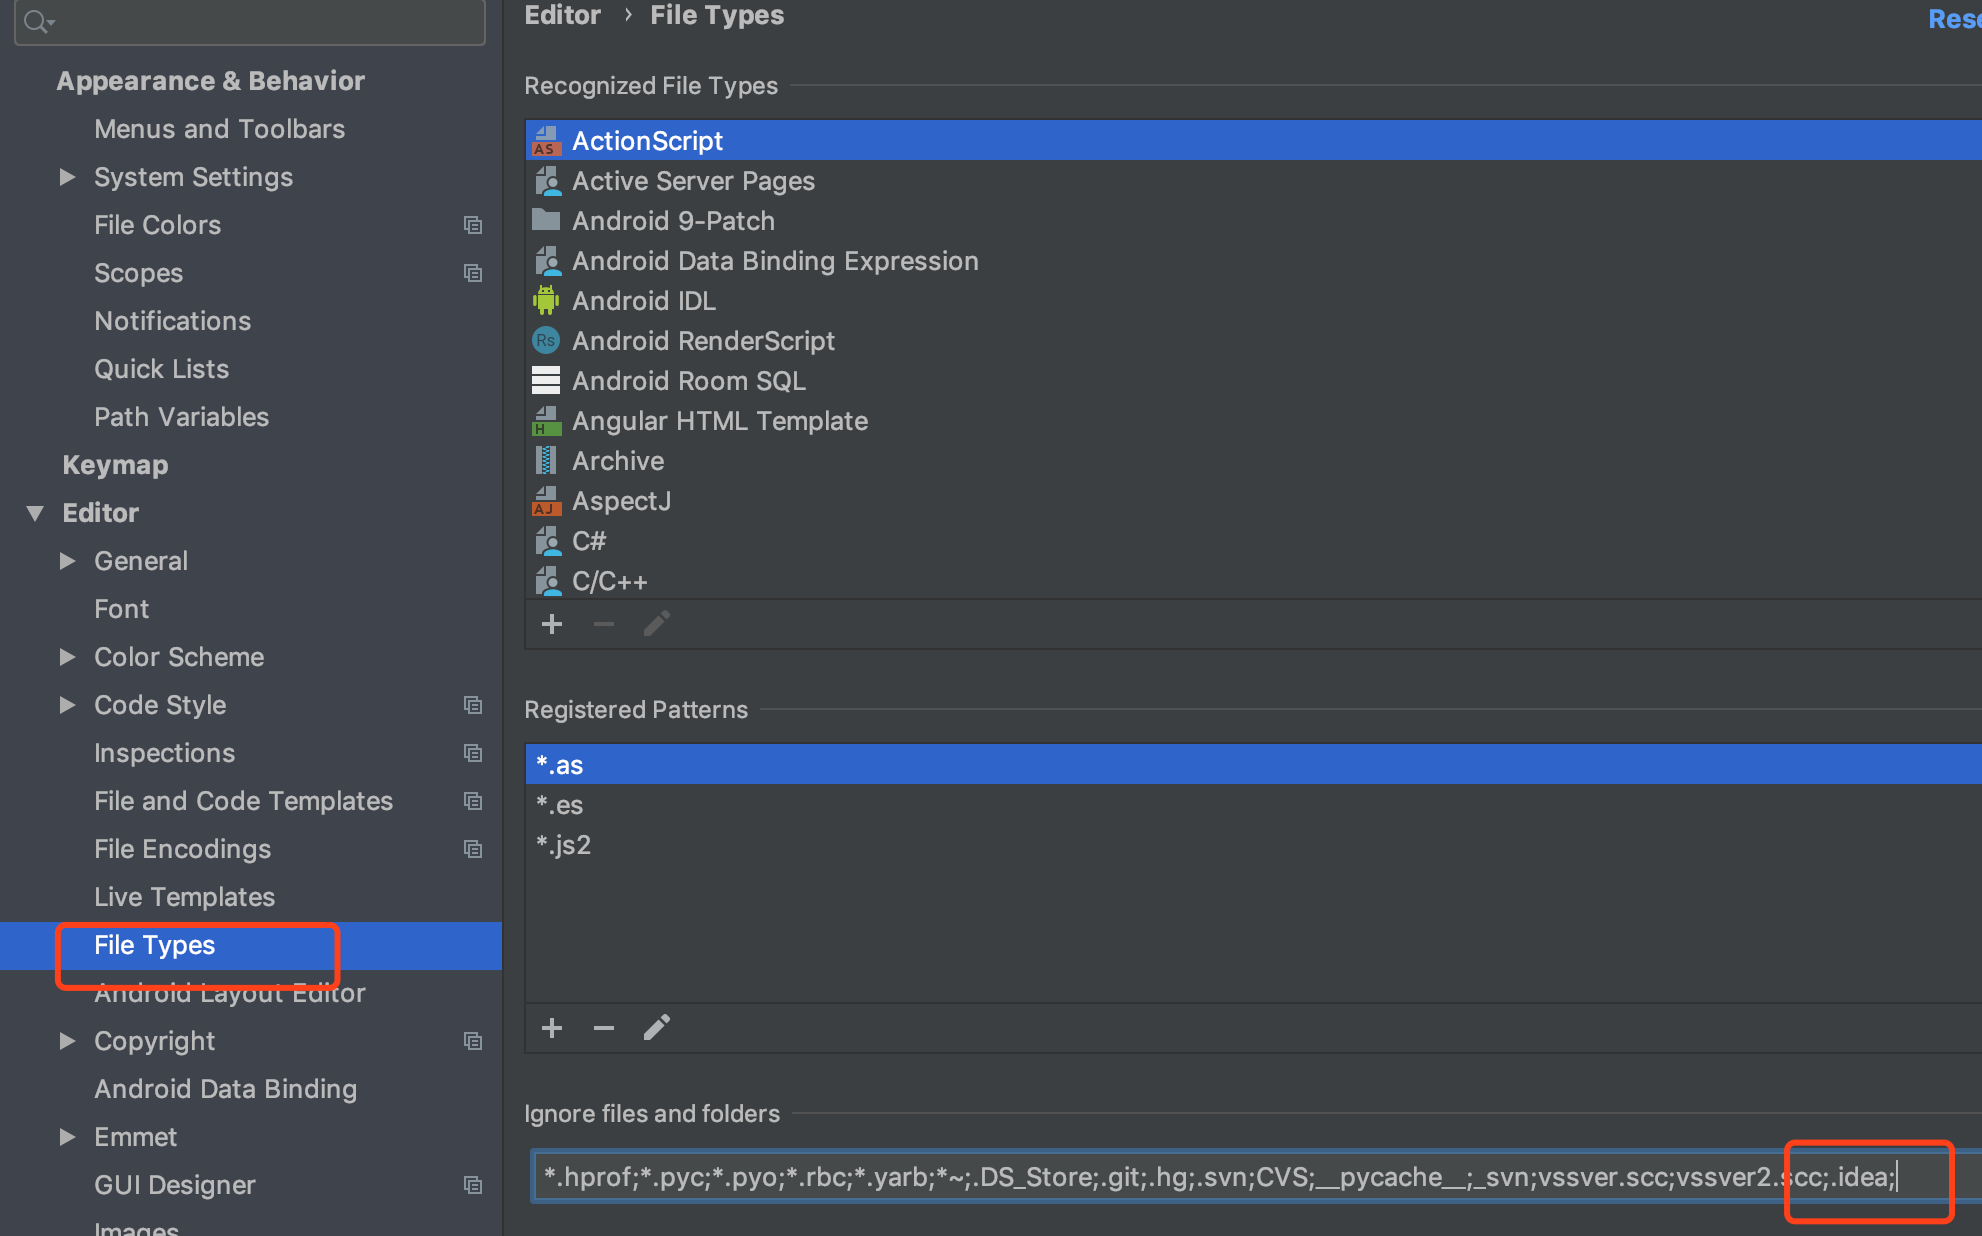The width and height of the screenshot is (1982, 1236).
Task: Remove the selected registered pattern
Action: [x=603, y=1028]
